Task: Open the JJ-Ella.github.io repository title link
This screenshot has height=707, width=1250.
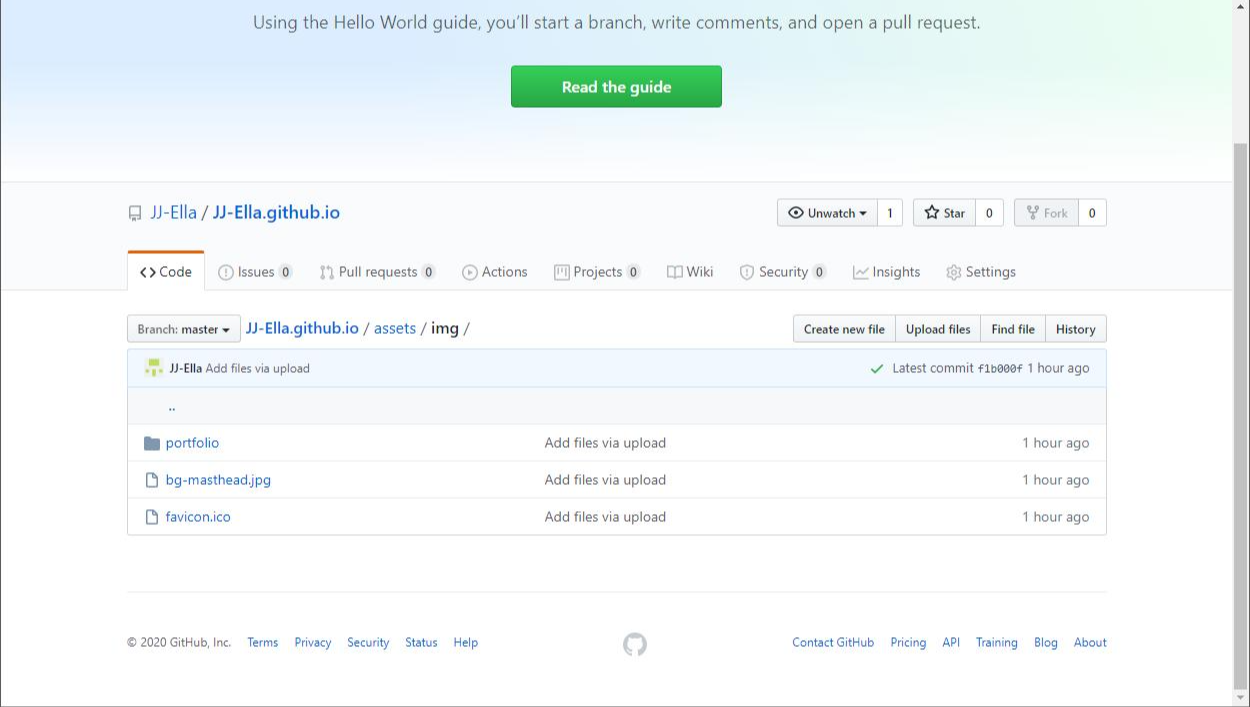Action: [276, 212]
